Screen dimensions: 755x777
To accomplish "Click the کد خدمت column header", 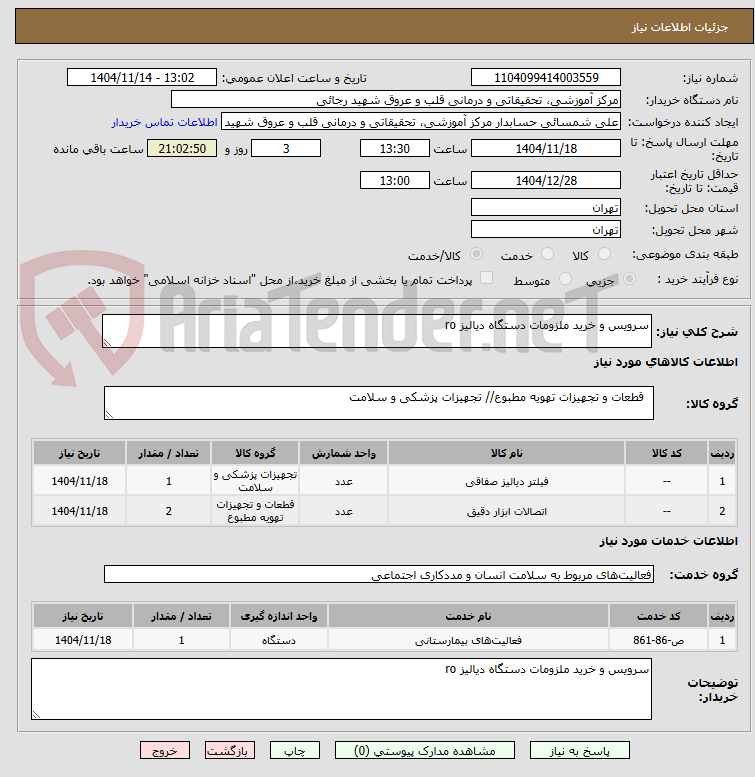I will click(658, 616).
